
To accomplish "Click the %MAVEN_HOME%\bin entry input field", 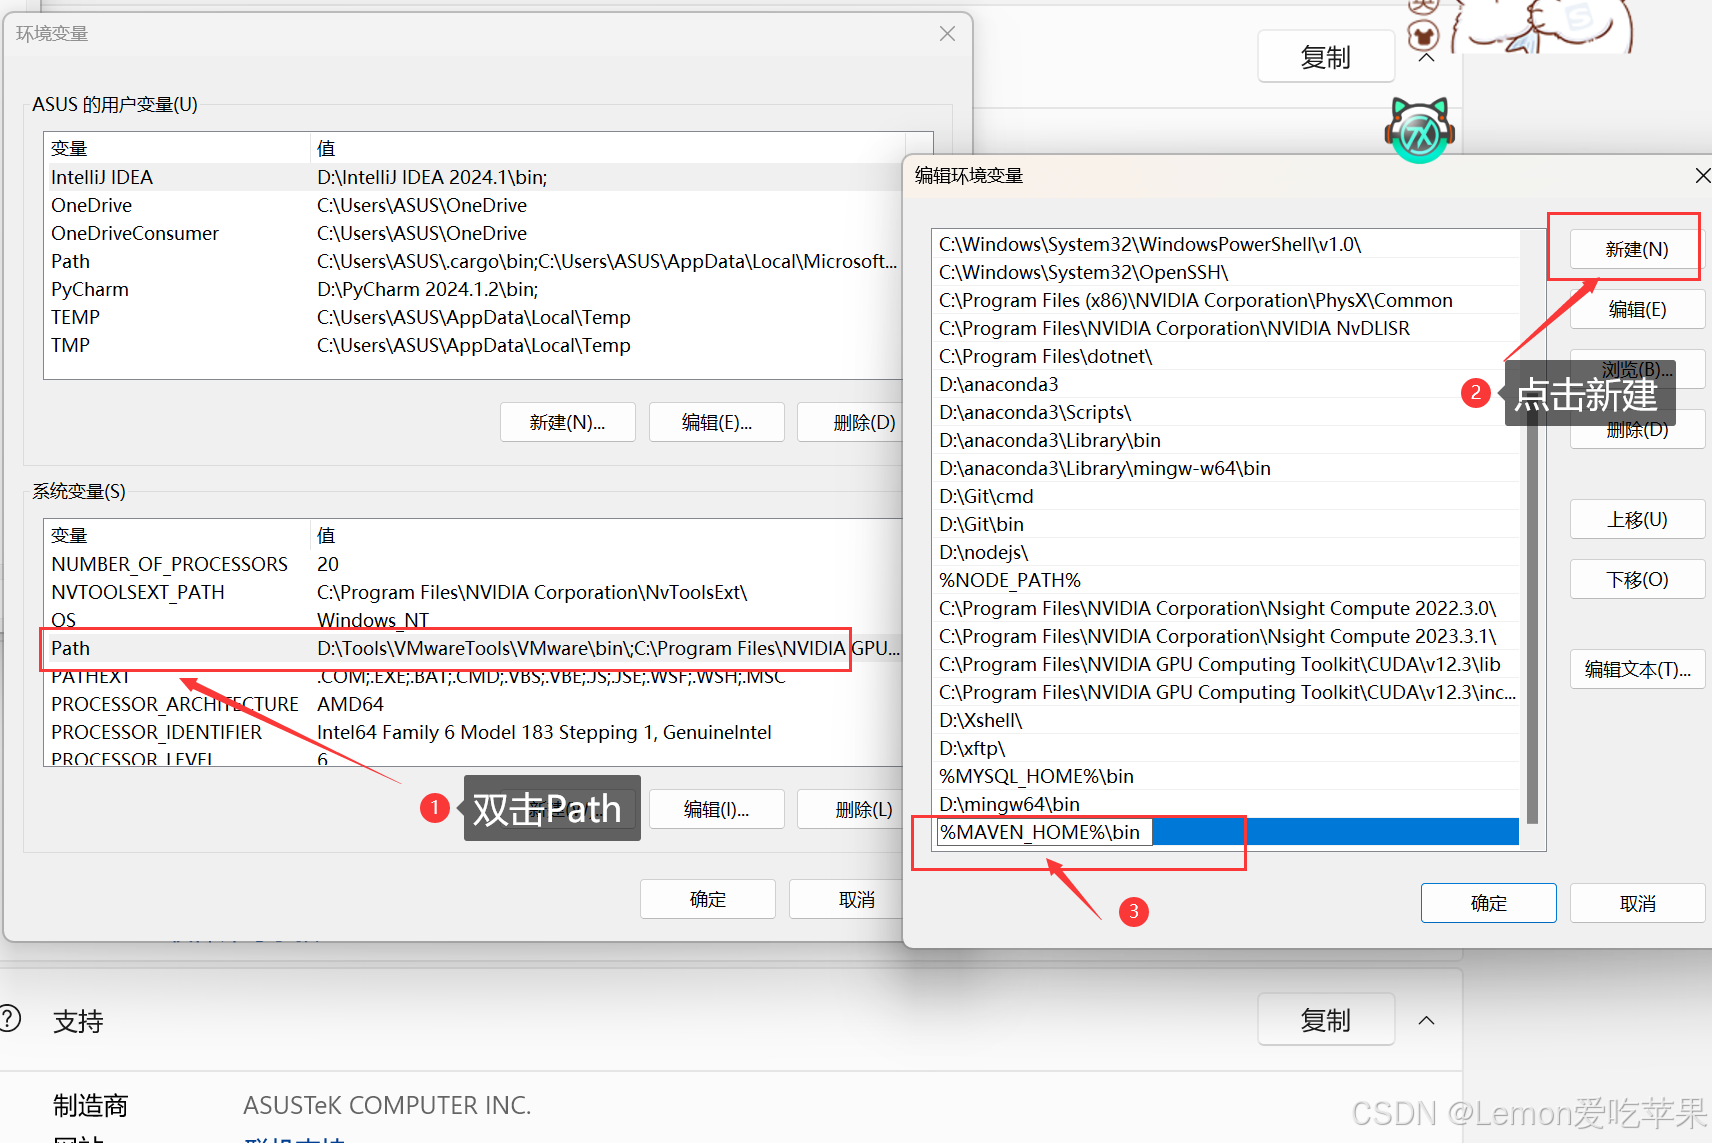I will point(1045,832).
